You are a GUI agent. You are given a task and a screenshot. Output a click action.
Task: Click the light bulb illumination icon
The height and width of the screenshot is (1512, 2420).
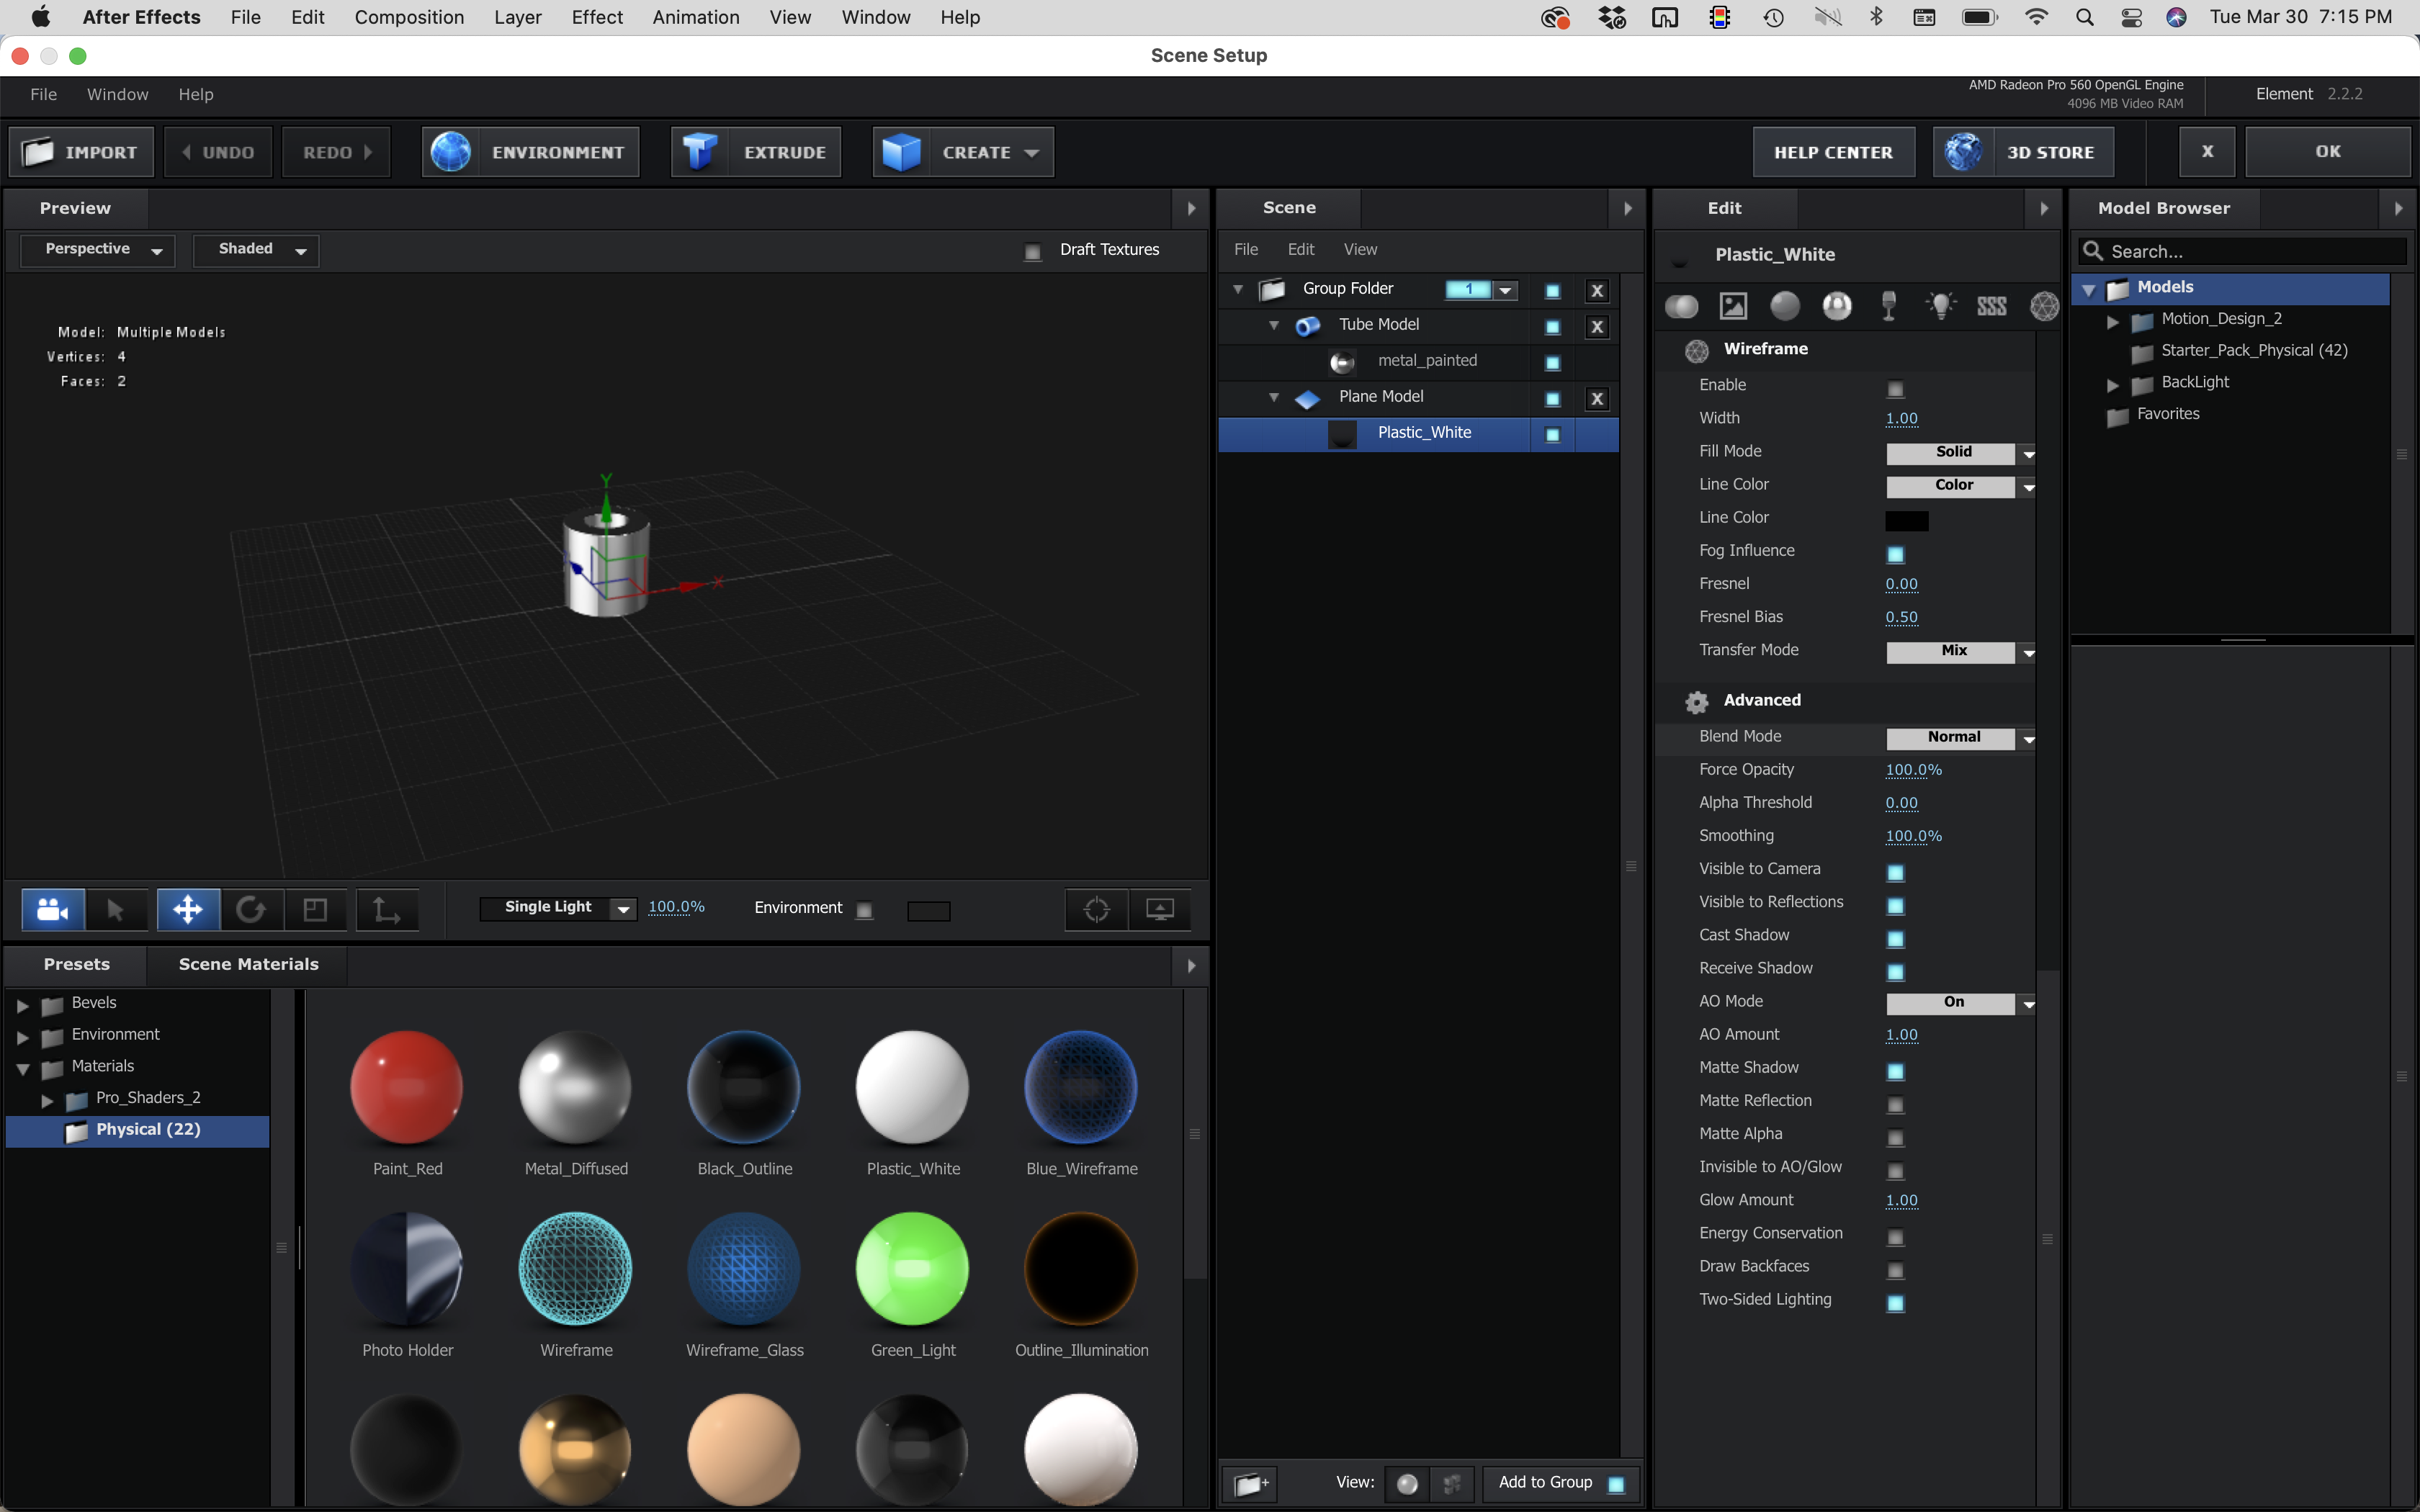click(x=1940, y=306)
